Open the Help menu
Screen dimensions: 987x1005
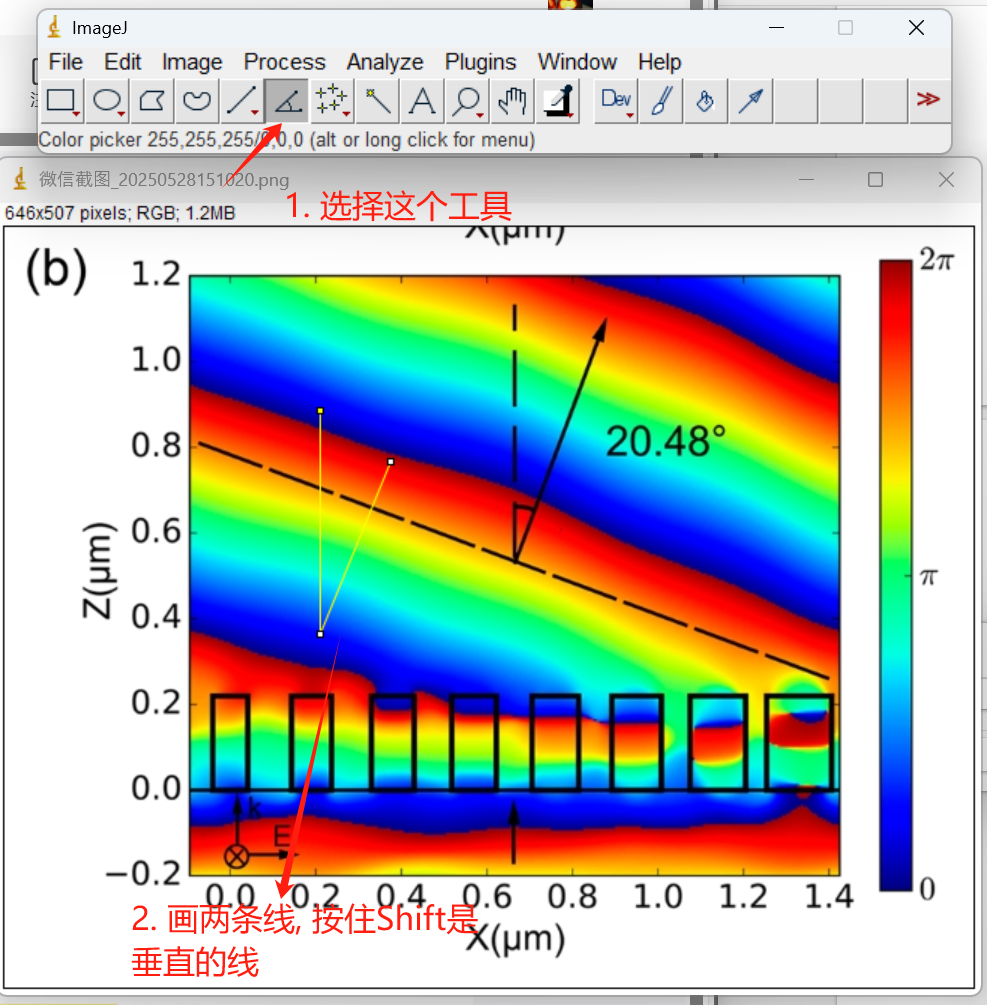pyautogui.click(x=659, y=62)
